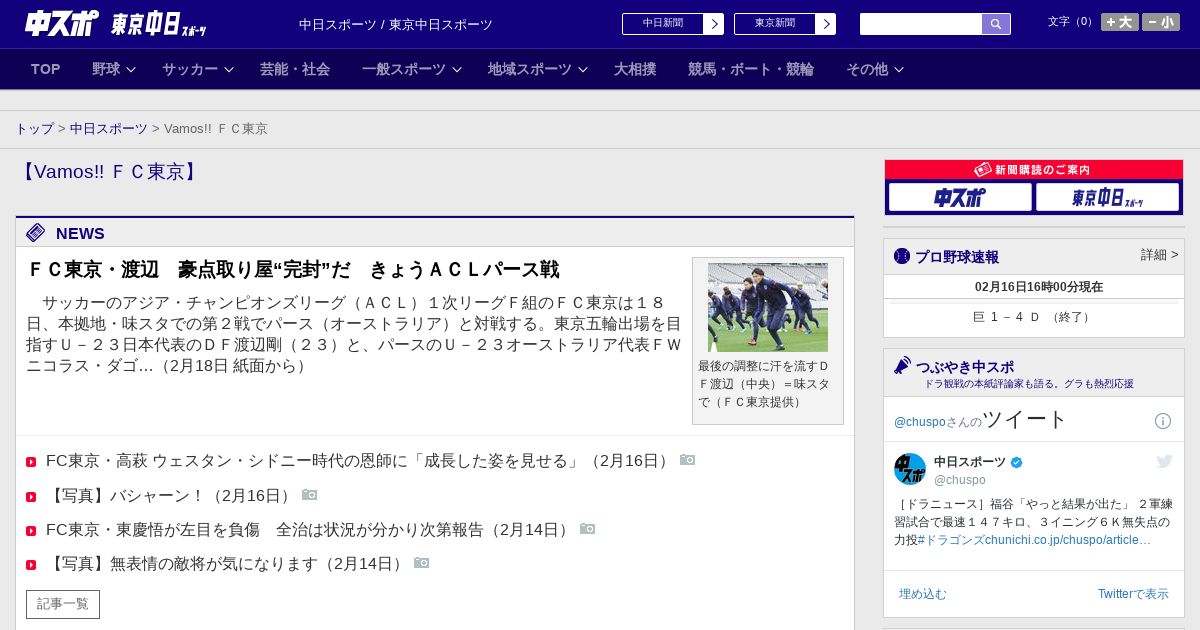The image size is (1200, 630).
Task: Expand the その他 menu
Action: [875, 69]
